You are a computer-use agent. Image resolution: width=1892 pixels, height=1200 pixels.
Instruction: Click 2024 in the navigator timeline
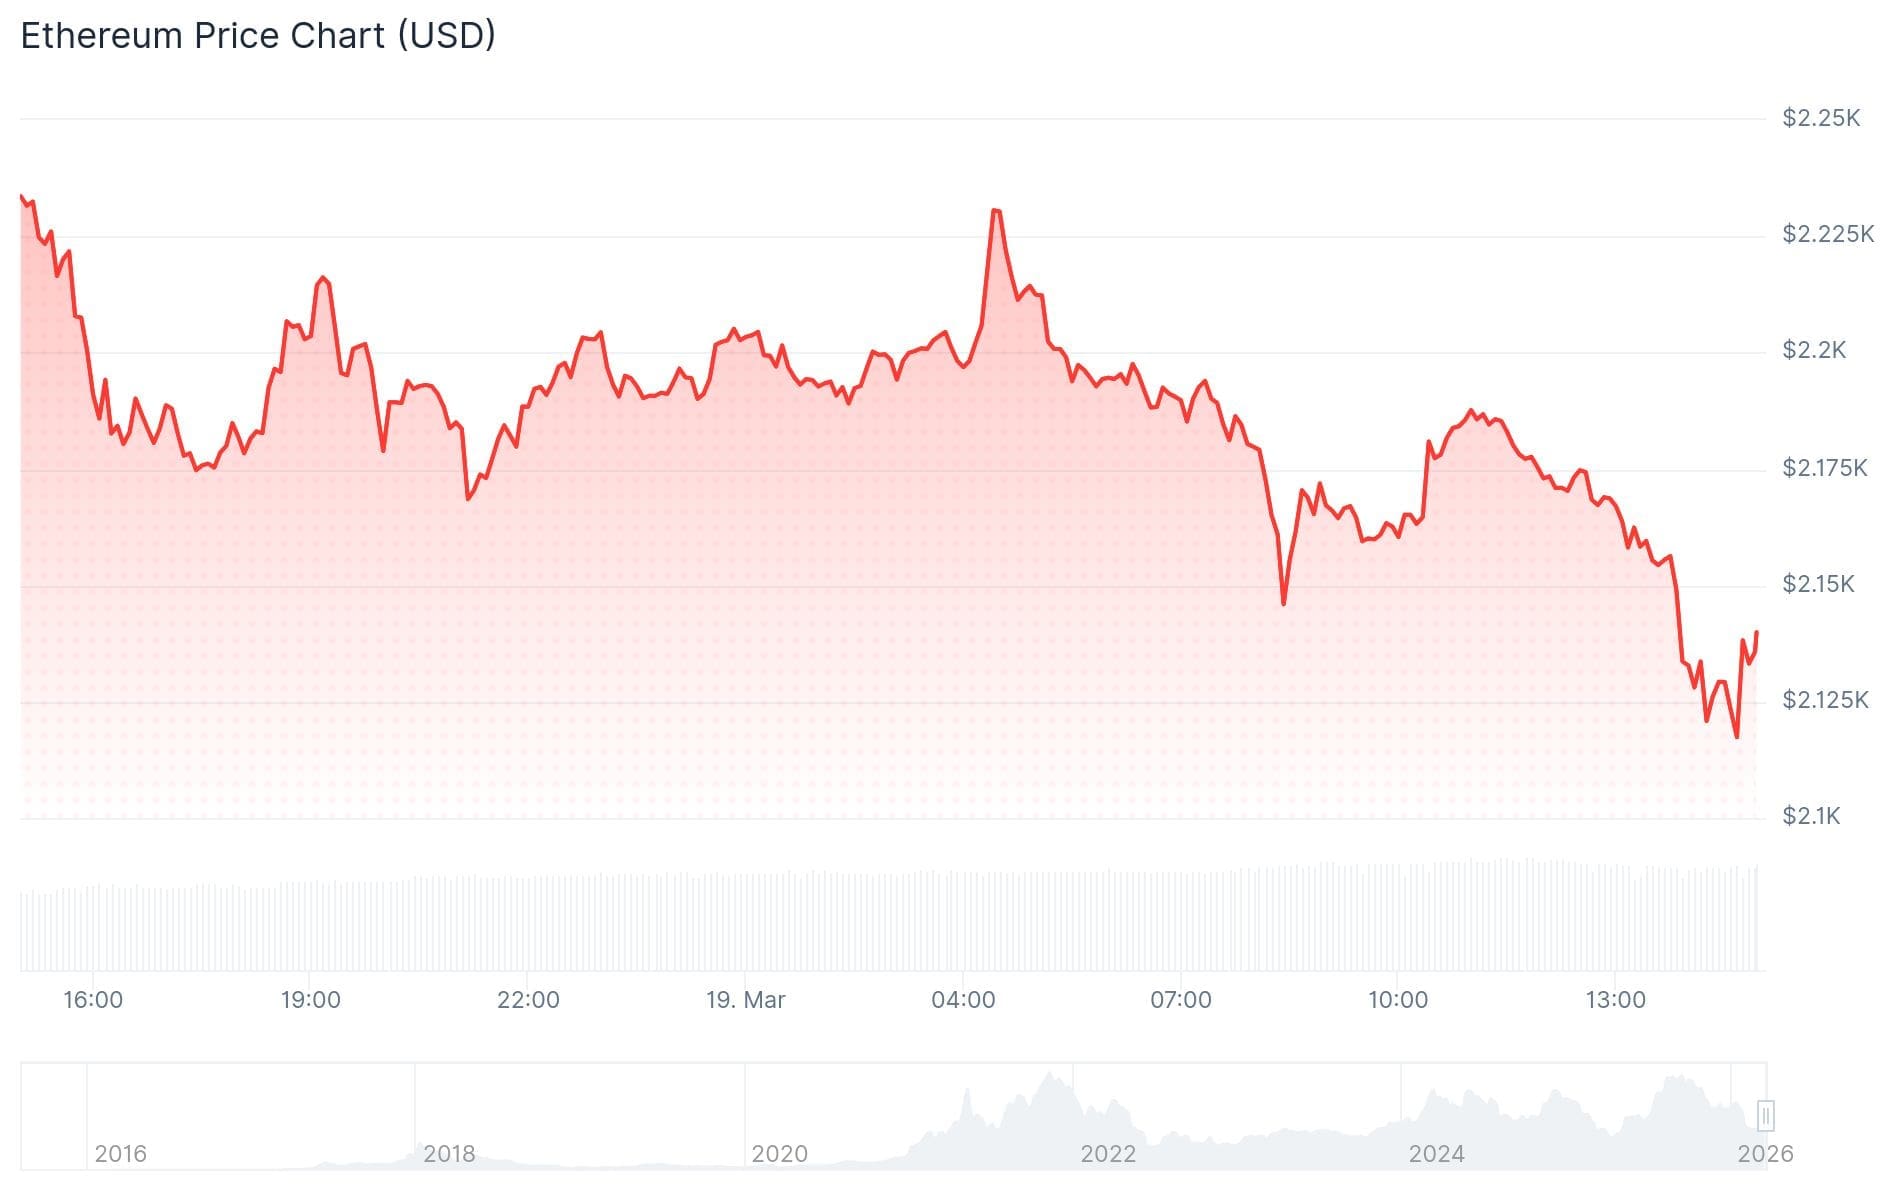coord(1436,1154)
